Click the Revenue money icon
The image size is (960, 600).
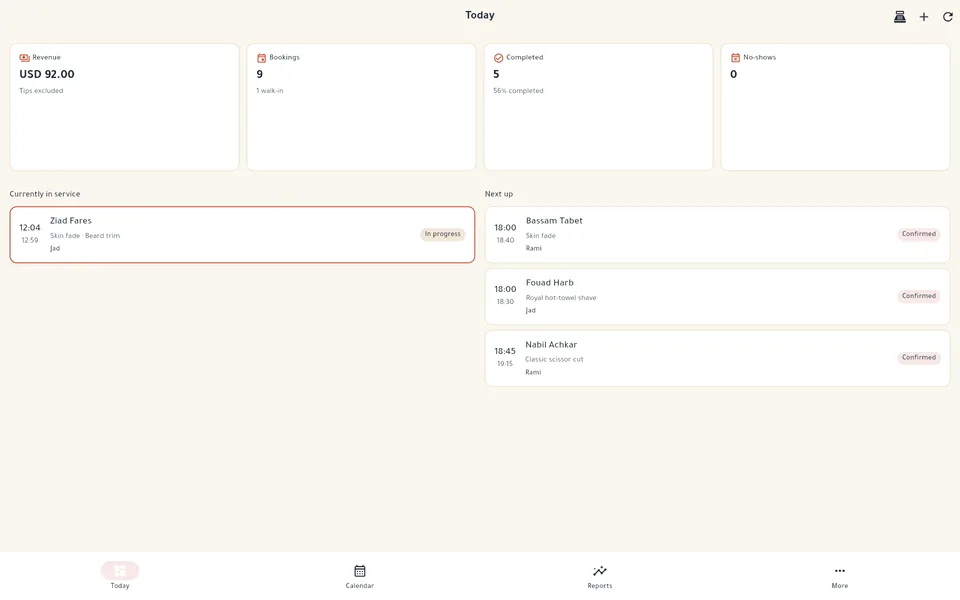click(24, 58)
